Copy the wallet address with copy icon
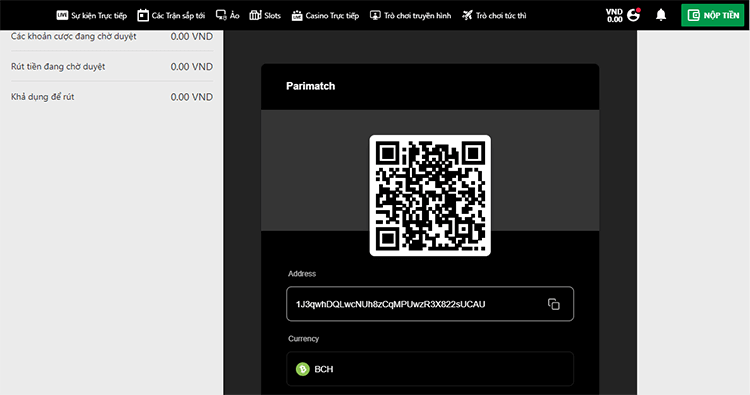Image resolution: width=750 pixels, height=395 pixels. pos(553,304)
